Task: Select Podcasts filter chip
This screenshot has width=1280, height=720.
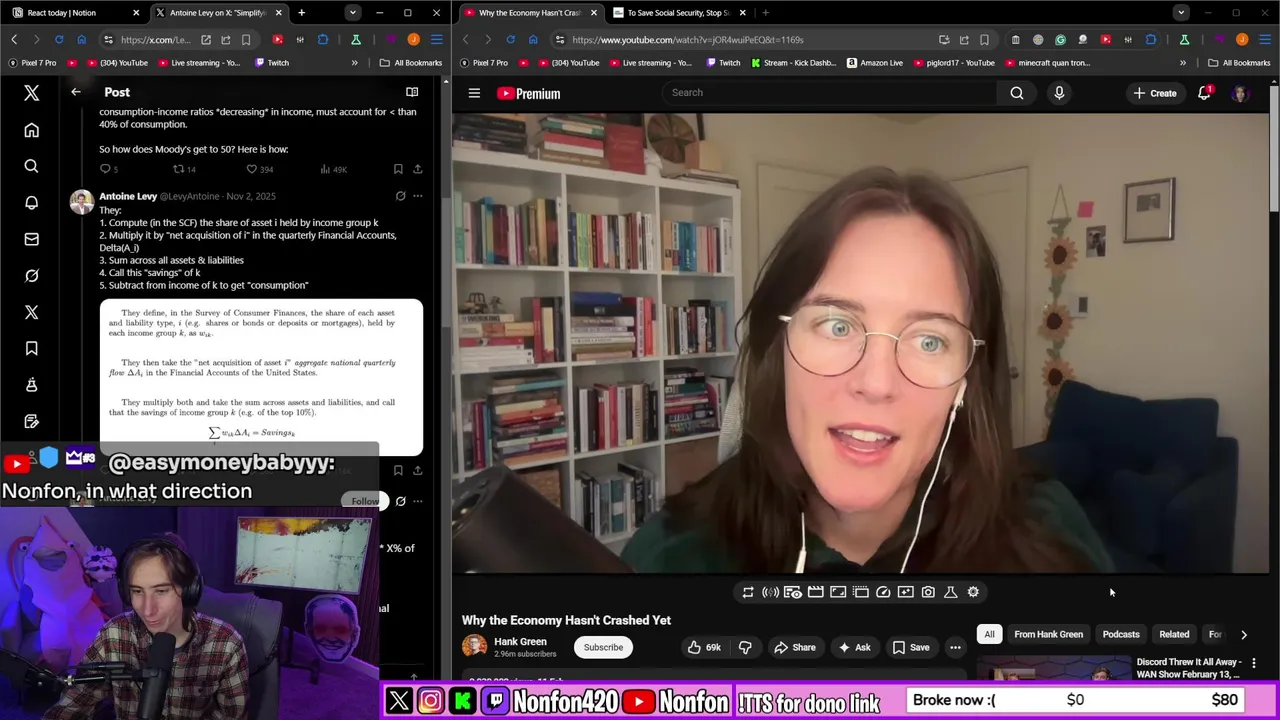Action: point(1121,634)
